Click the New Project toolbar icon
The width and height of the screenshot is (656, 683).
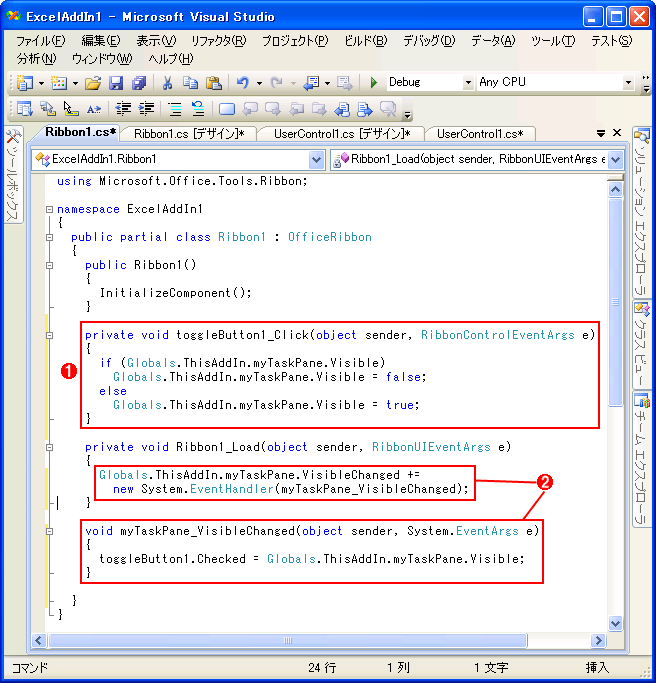[24, 82]
